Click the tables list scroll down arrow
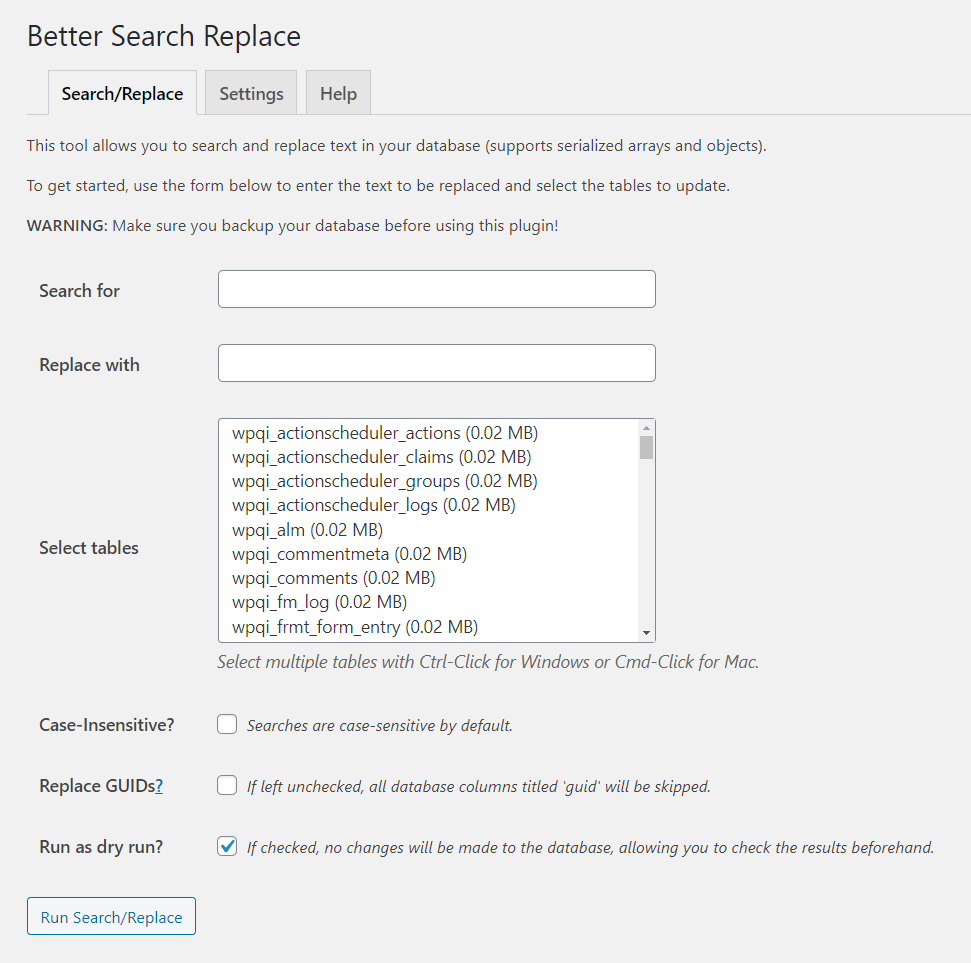971x963 pixels. pyautogui.click(x=646, y=633)
